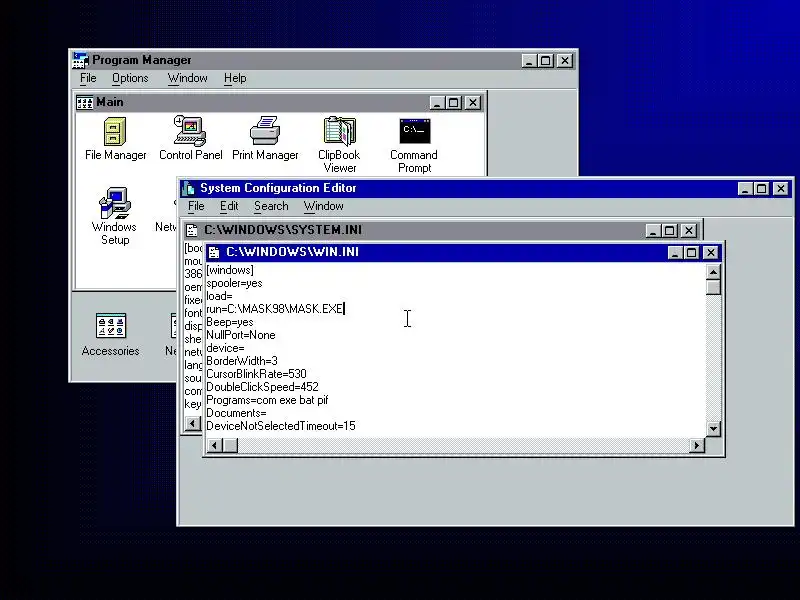Click the "spooler=yes" line
This screenshot has height=600, width=800.
coord(234,283)
